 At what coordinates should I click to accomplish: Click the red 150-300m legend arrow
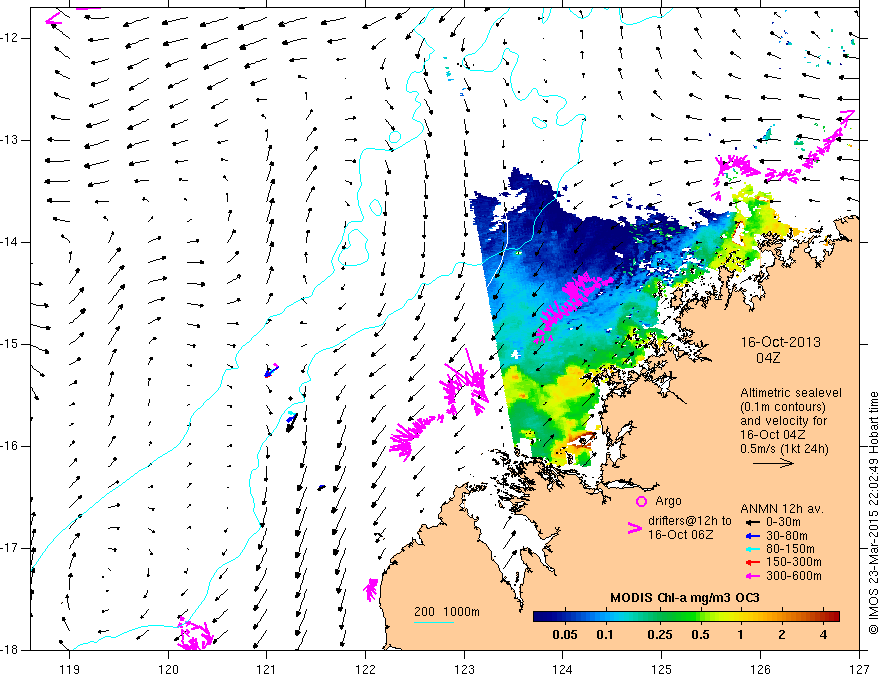tap(752, 563)
